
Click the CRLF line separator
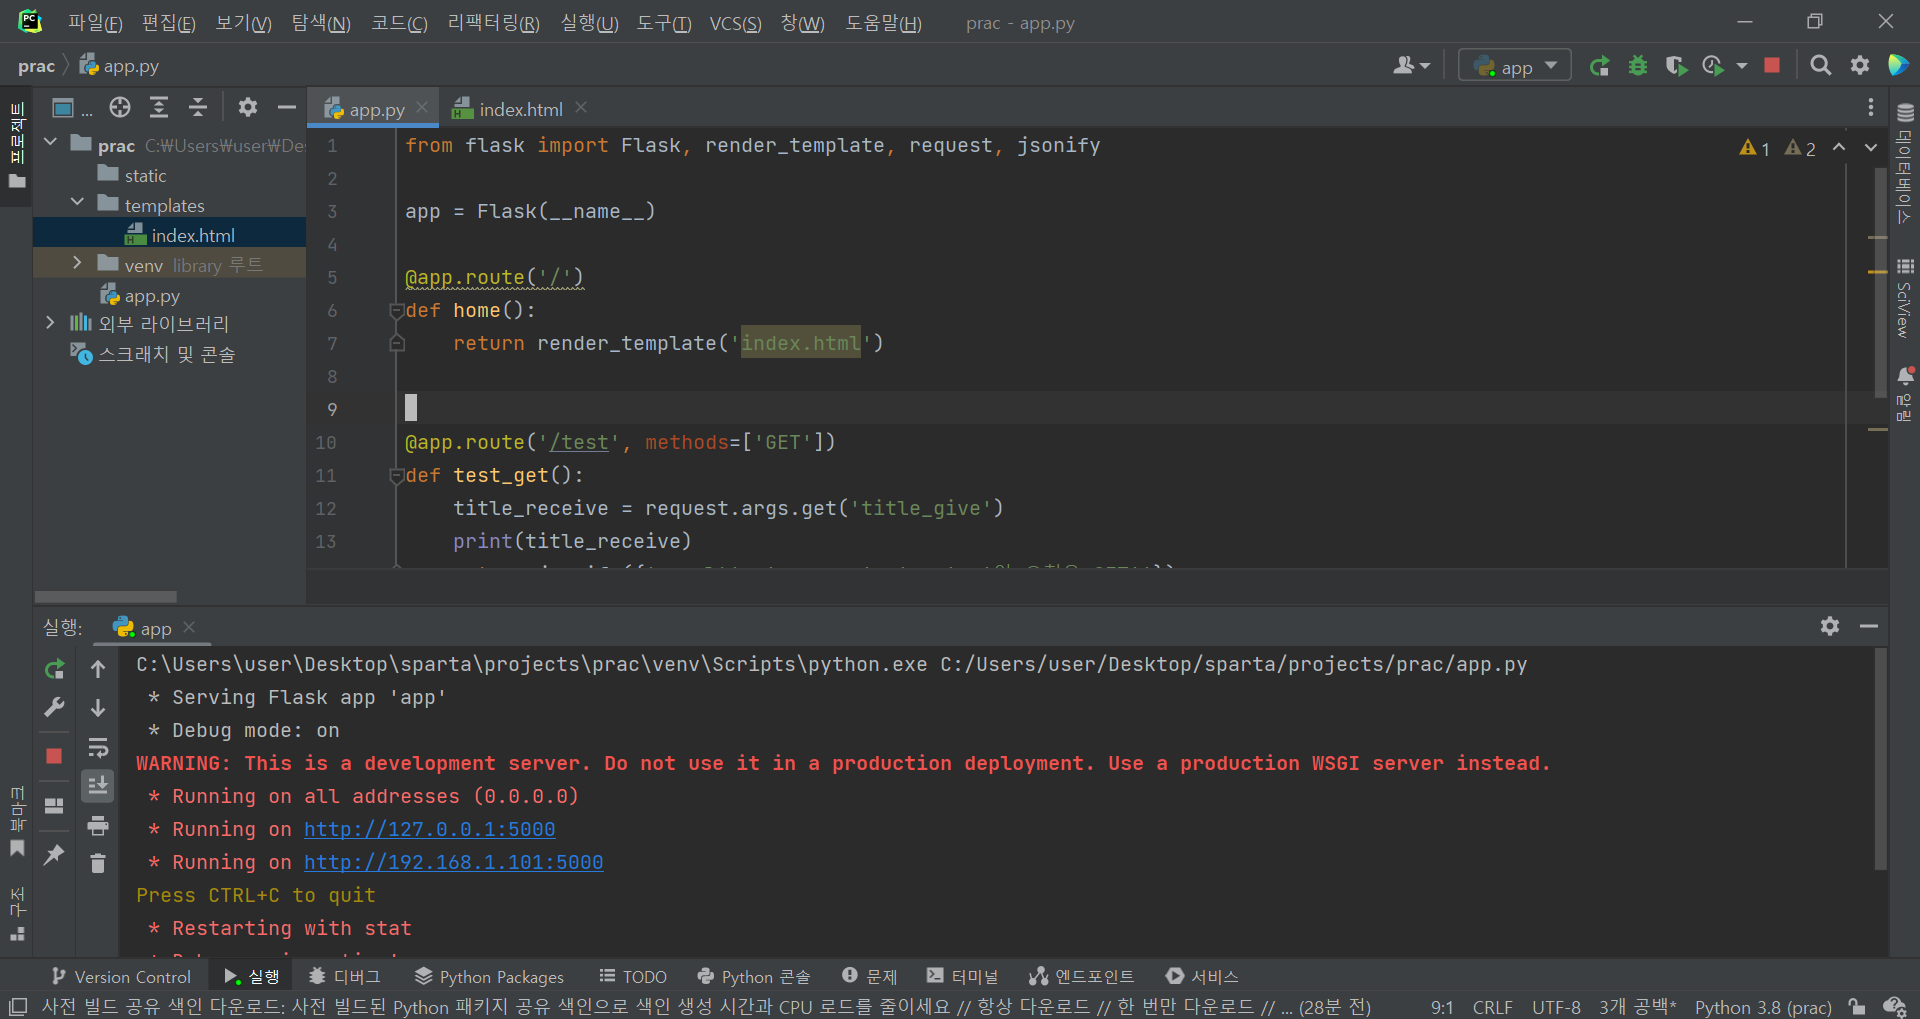(x=1493, y=1007)
